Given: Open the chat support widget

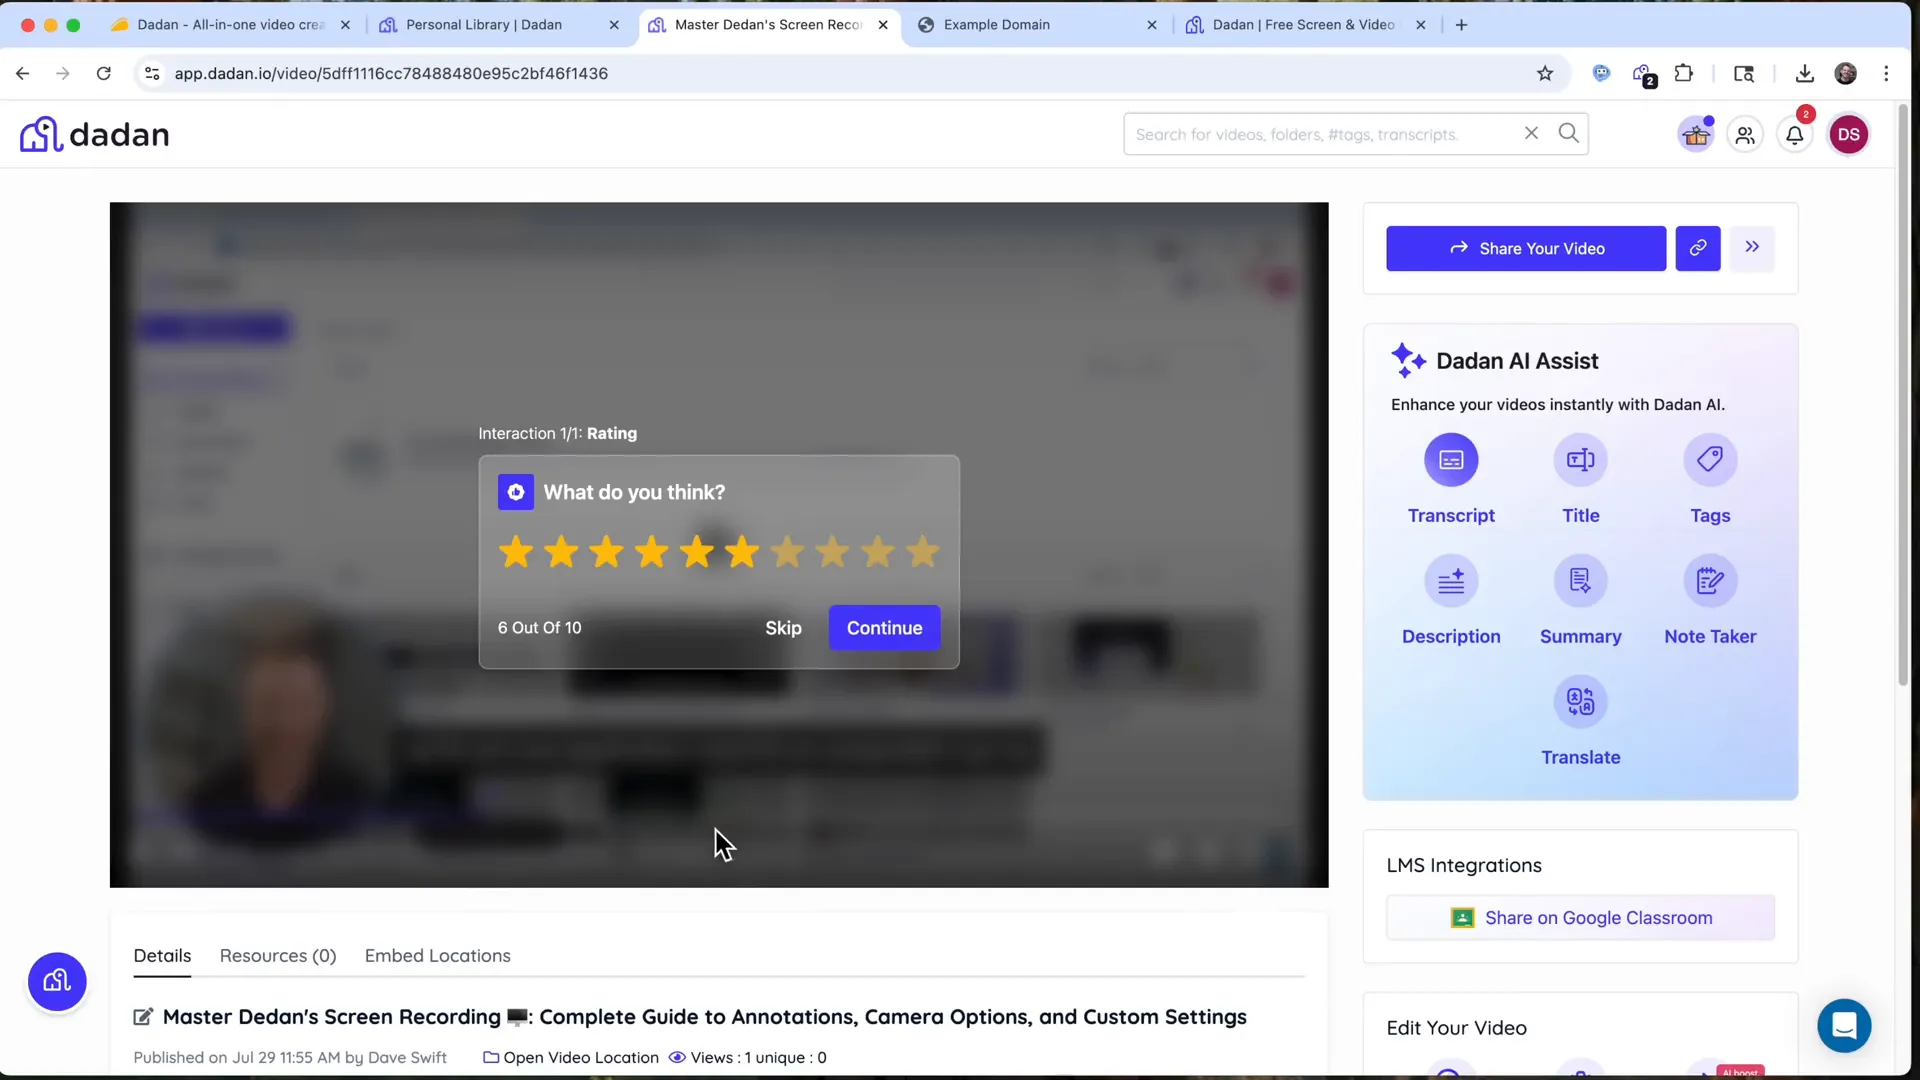Looking at the screenshot, I should [1844, 1025].
